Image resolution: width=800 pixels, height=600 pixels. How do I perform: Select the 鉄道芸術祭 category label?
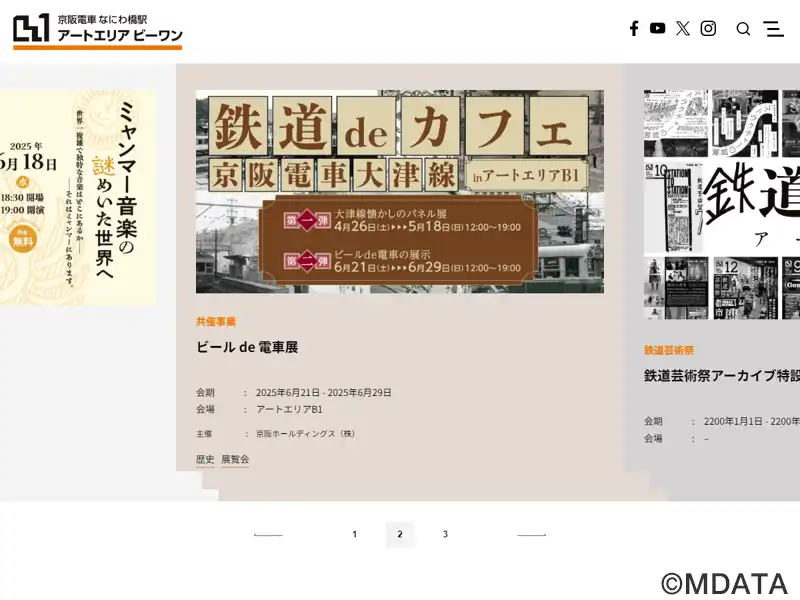tap(669, 350)
